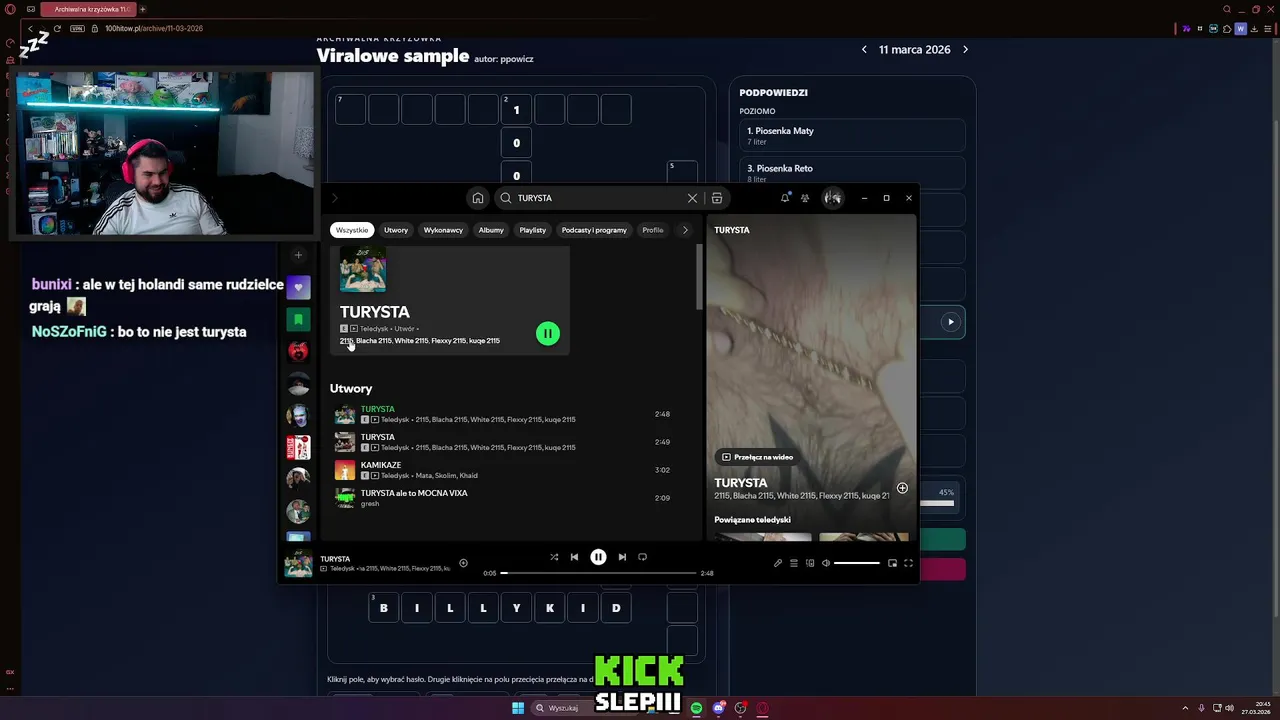Click into the Spotify search field
This screenshot has width=1280, height=720.
click(600, 198)
